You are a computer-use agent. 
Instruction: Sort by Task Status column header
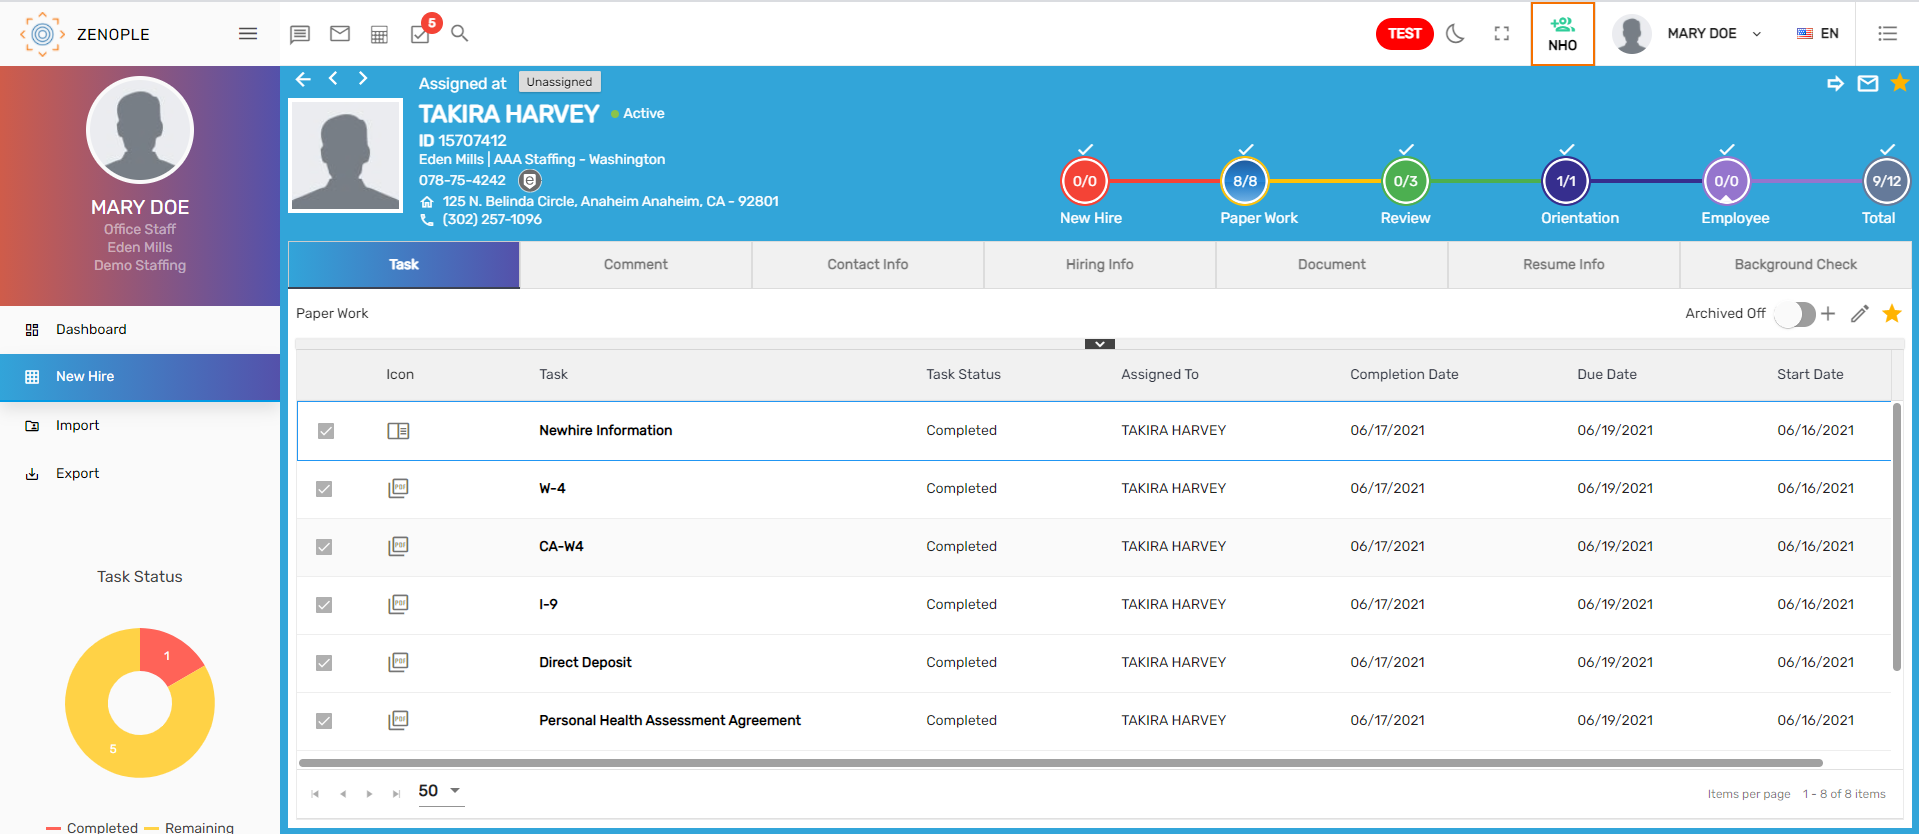pos(963,374)
